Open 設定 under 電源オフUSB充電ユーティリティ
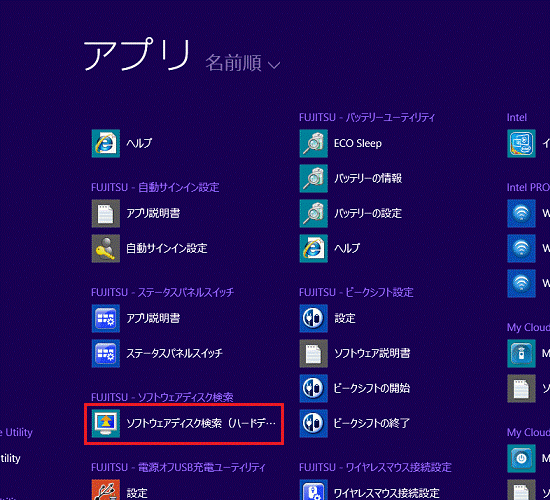This screenshot has height=500, width=550. coord(120,490)
